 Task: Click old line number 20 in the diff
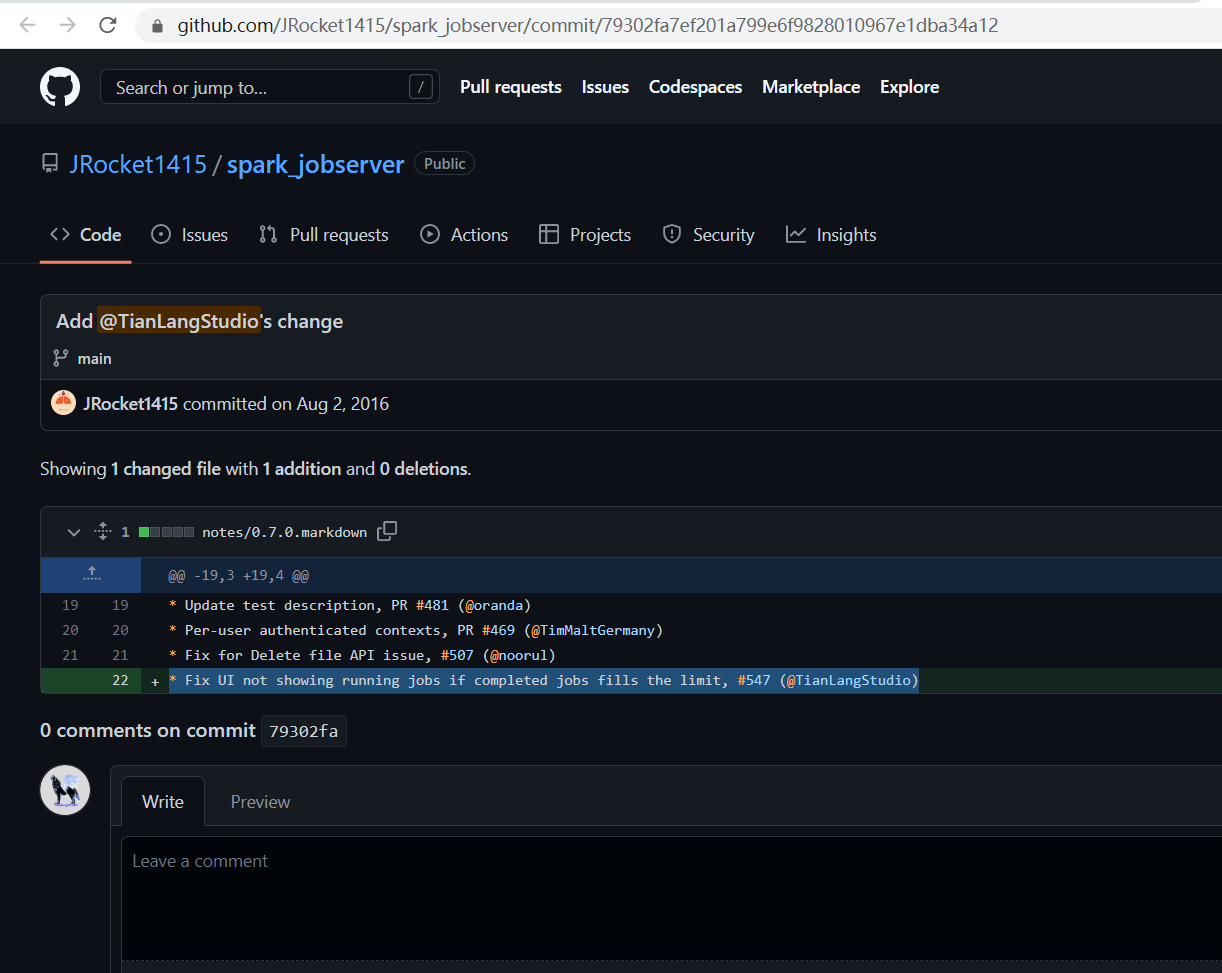pyautogui.click(x=70, y=630)
